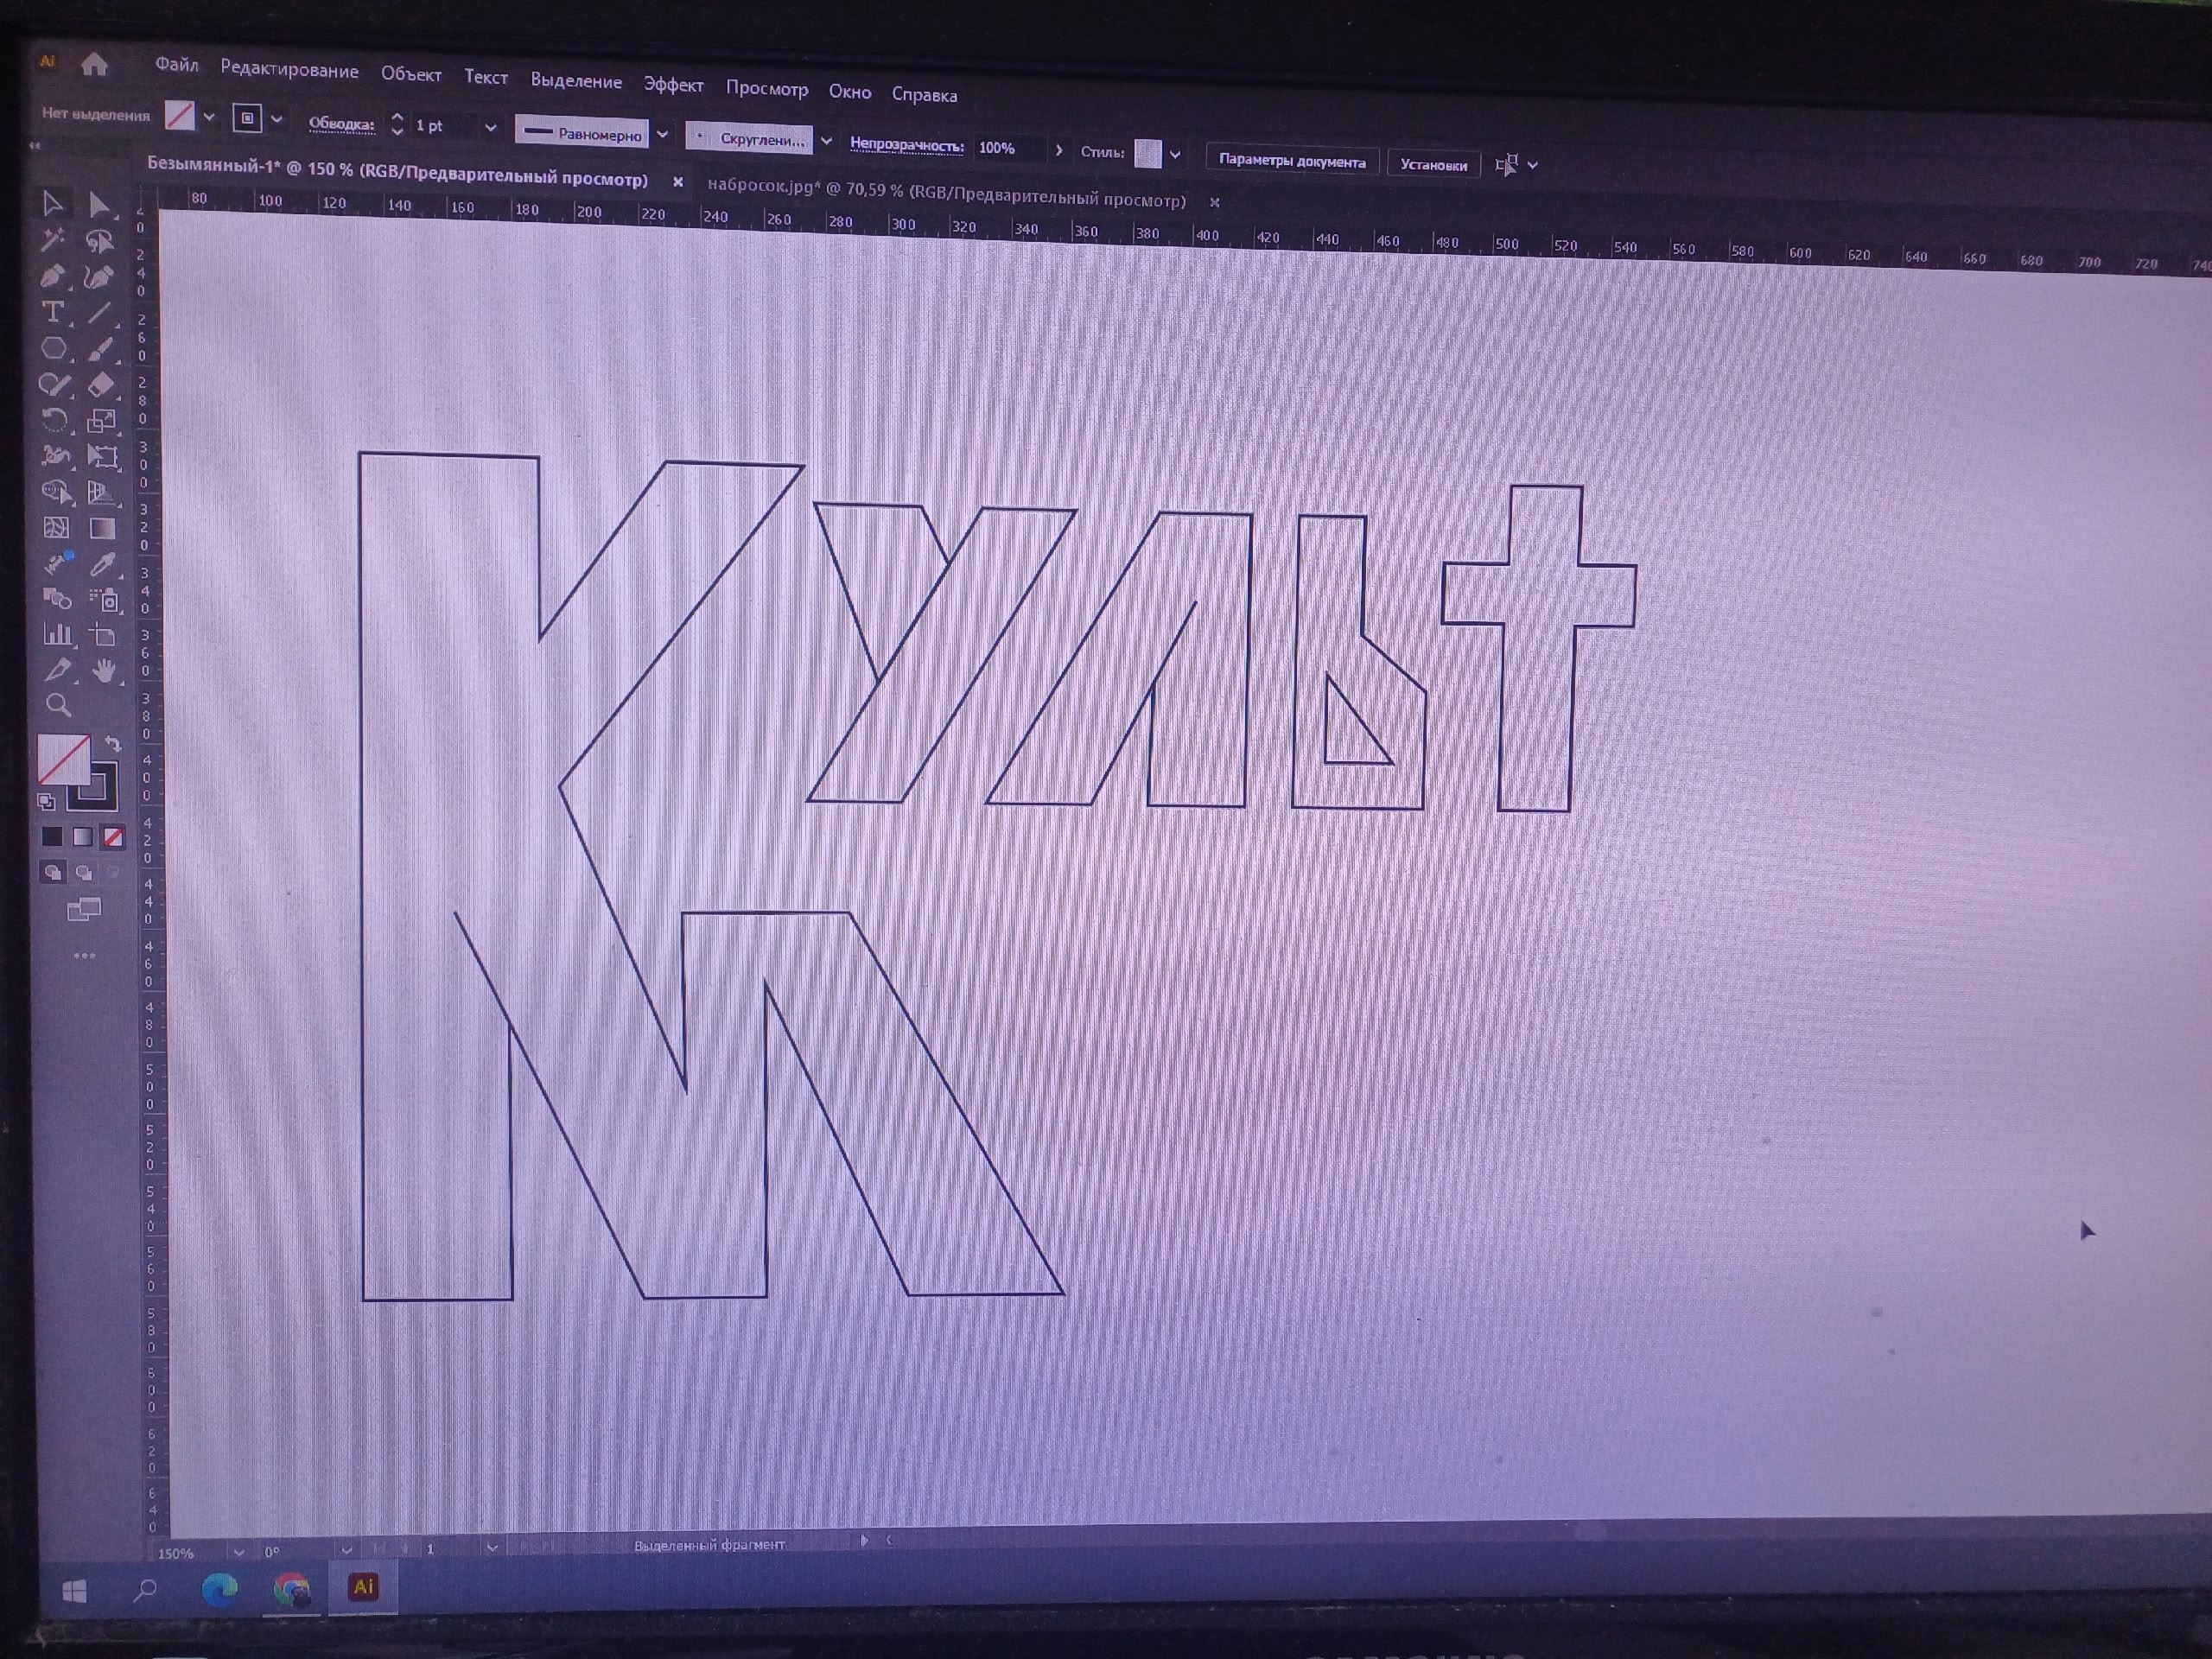The width and height of the screenshot is (2212, 1659).
Task: Open the 150% zoom level dropdown
Action: (x=238, y=1552)
